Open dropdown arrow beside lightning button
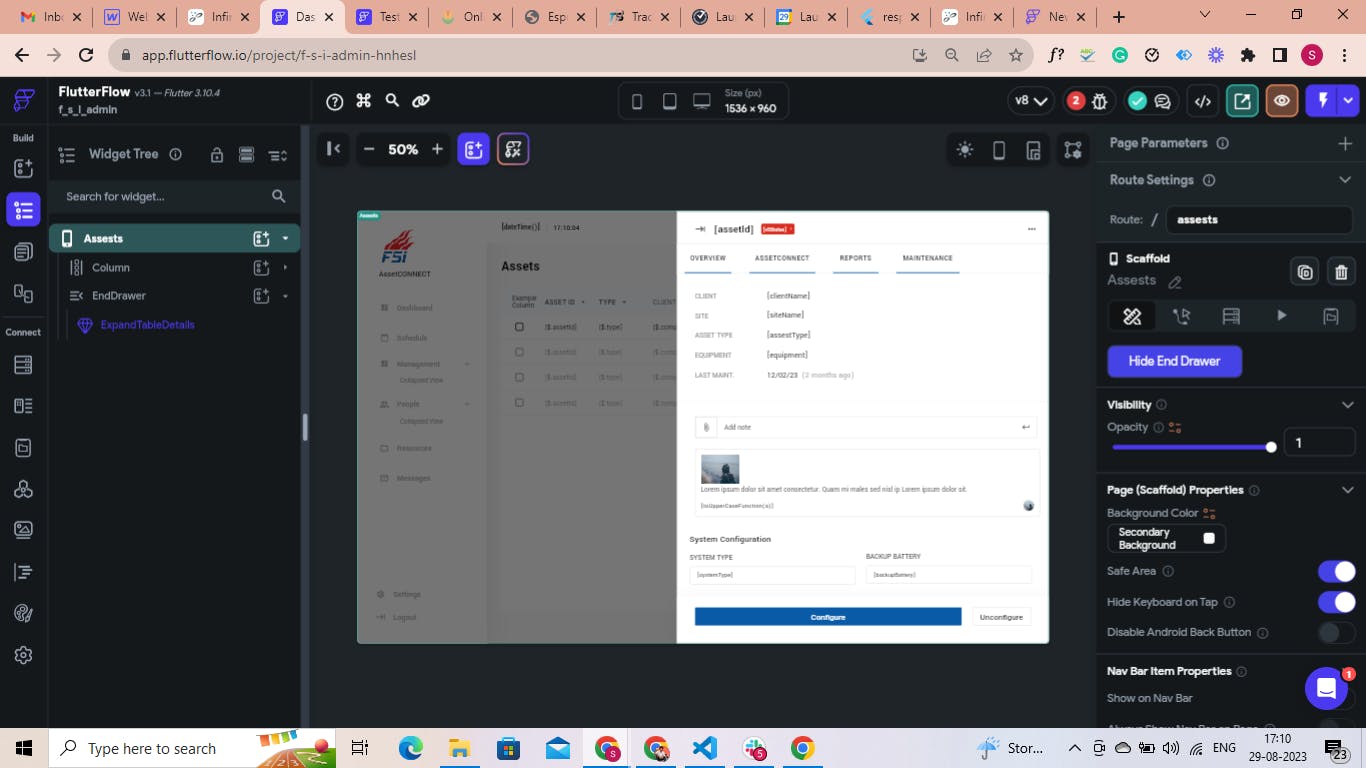Screen dimensions: 1366x768 click(x=1349, y=101)
